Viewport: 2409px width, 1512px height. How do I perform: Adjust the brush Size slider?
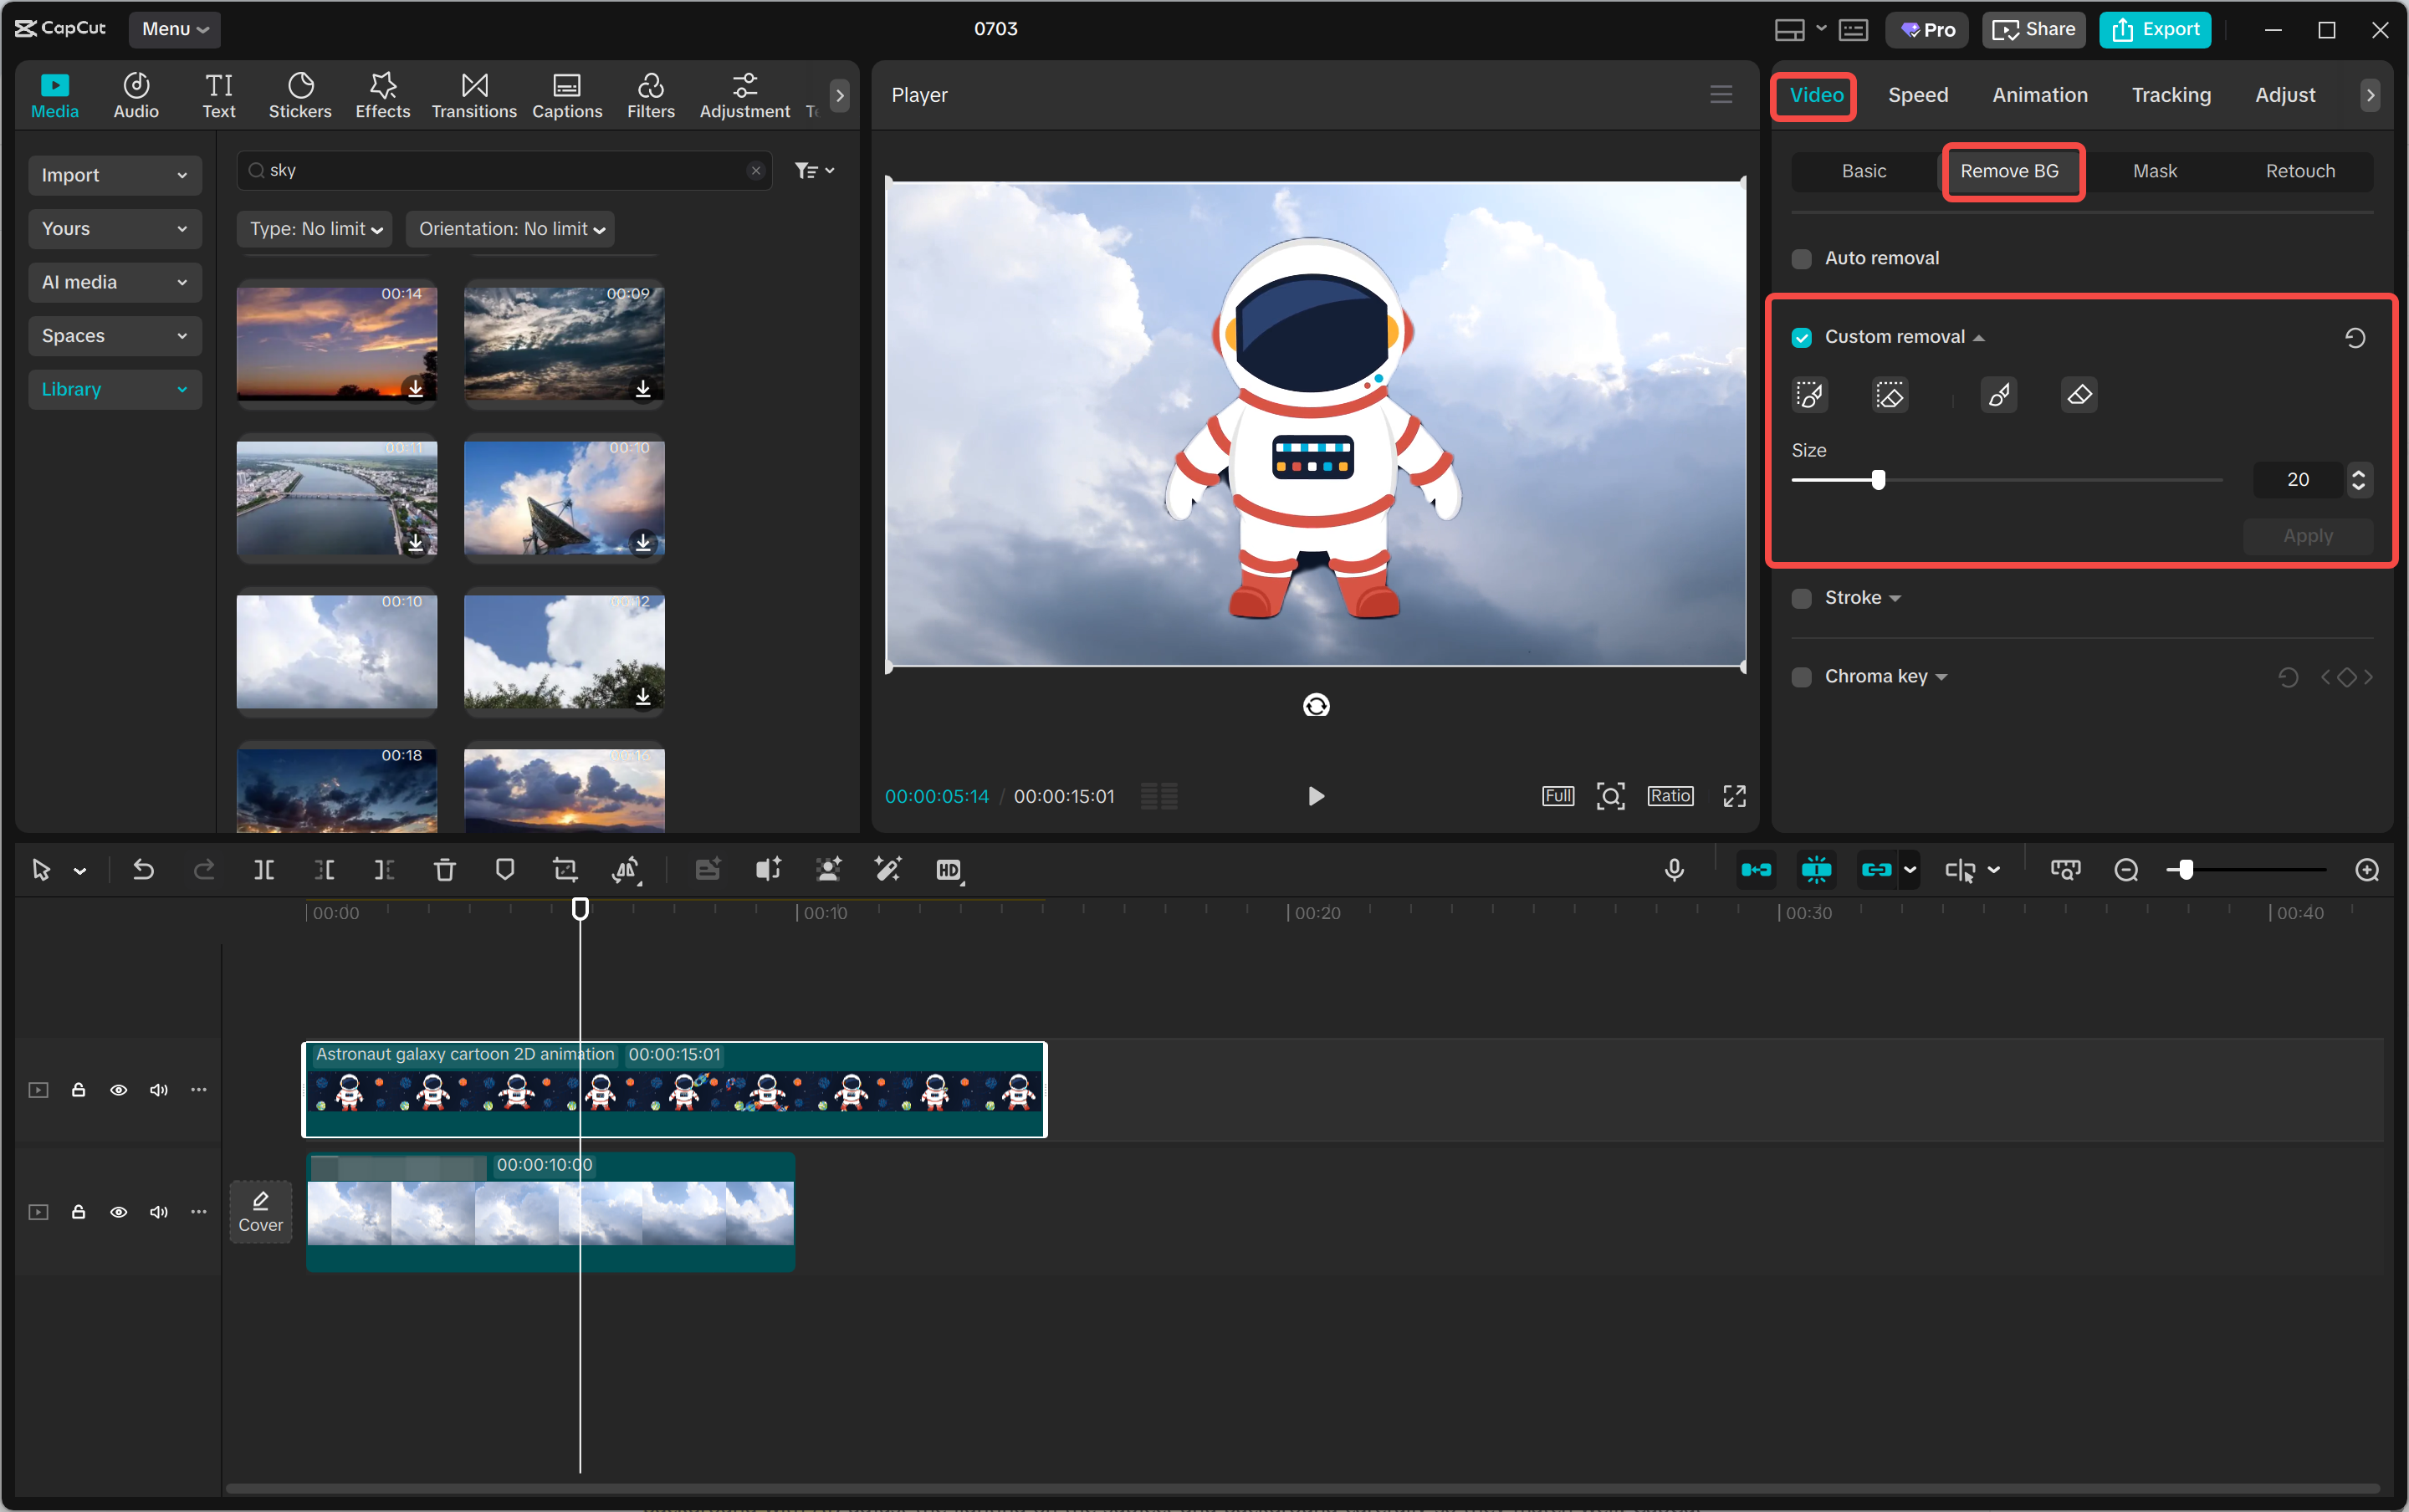(x=1877, y=480)
